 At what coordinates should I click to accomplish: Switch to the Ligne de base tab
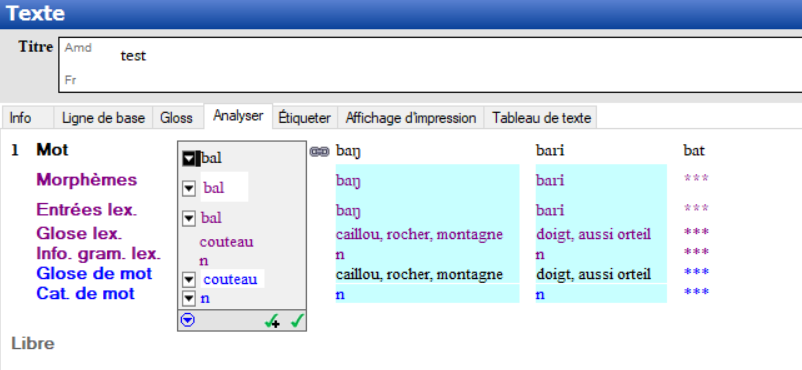(x=103, y=118)
